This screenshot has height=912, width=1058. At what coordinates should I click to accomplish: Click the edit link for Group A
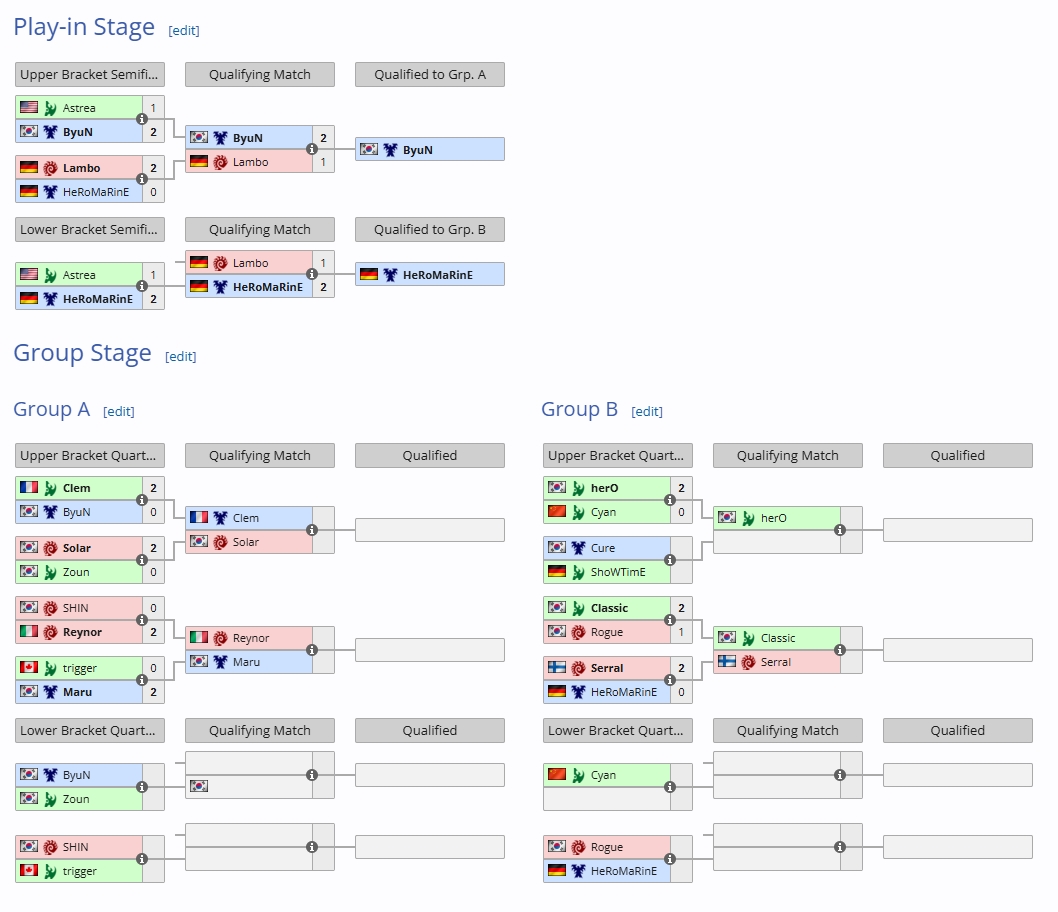(x=119, y=411)
